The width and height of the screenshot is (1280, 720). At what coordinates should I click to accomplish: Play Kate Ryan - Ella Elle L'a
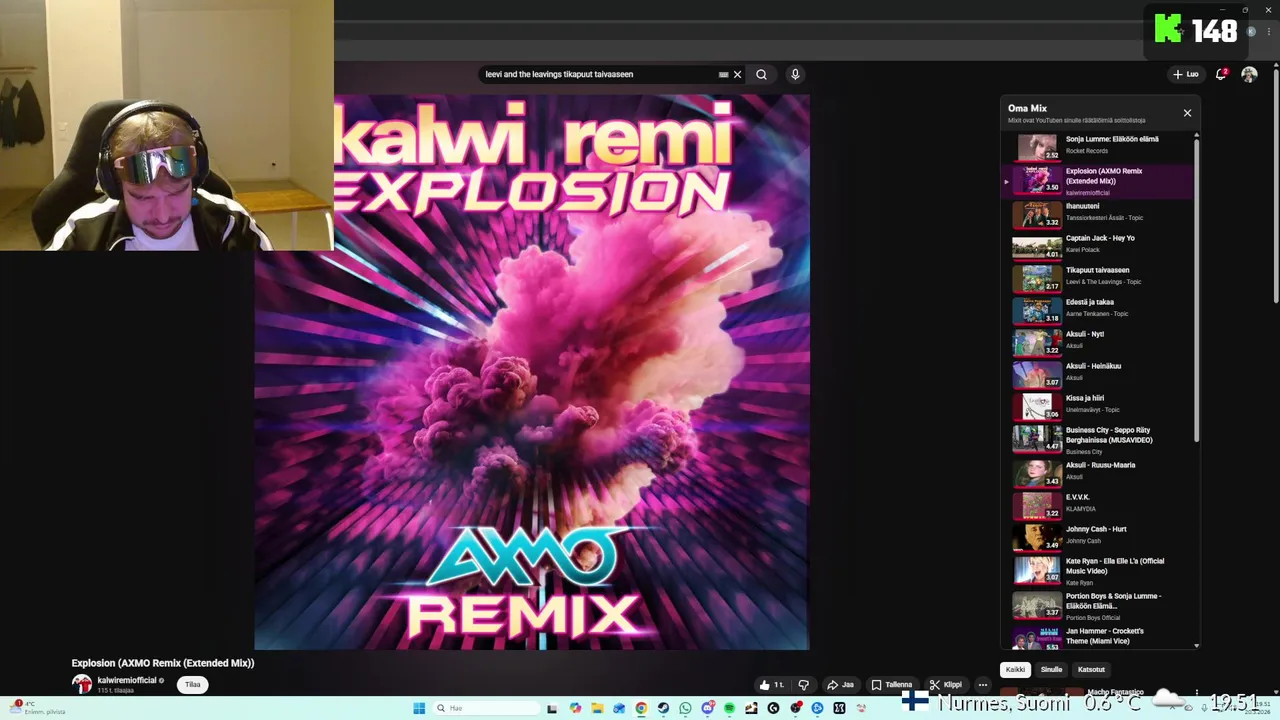tap(1097, 571)
